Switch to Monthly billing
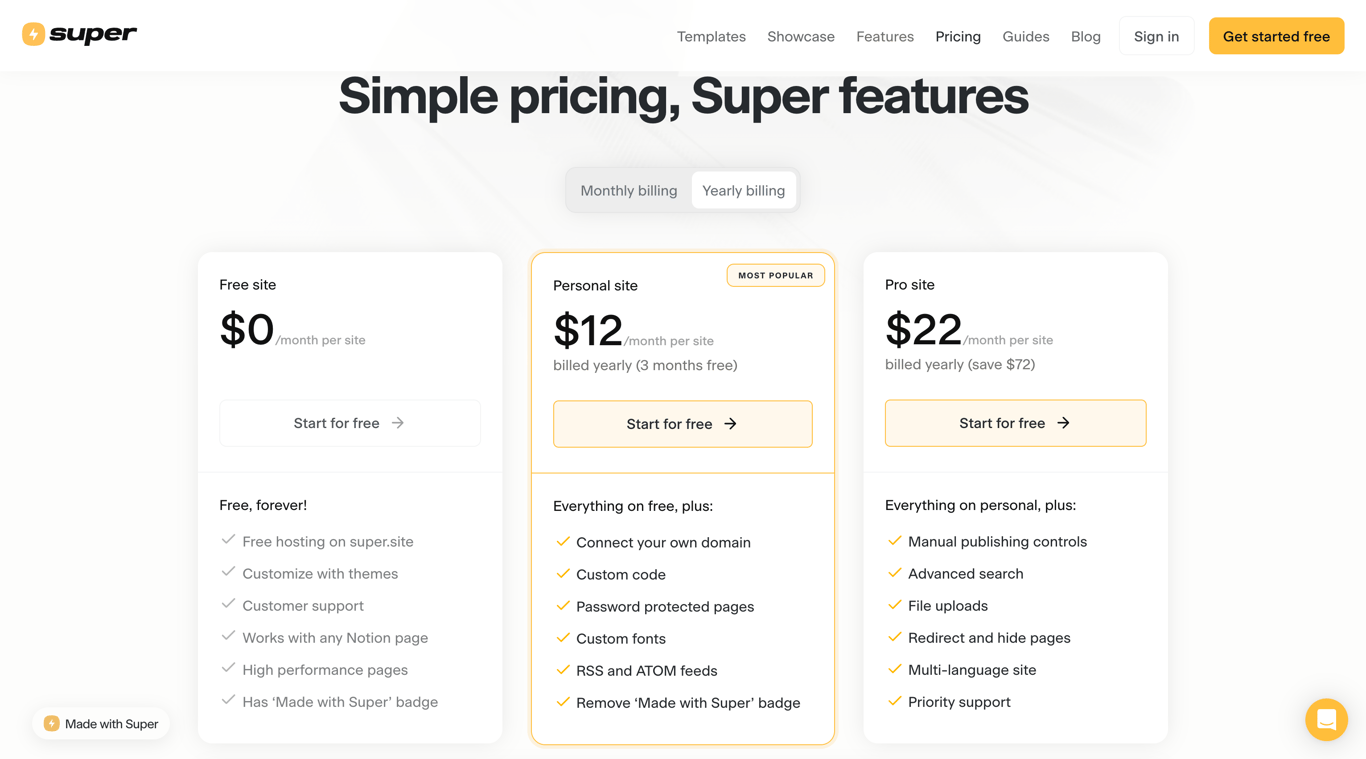The image size is (1366, 759). pos(629,190)
